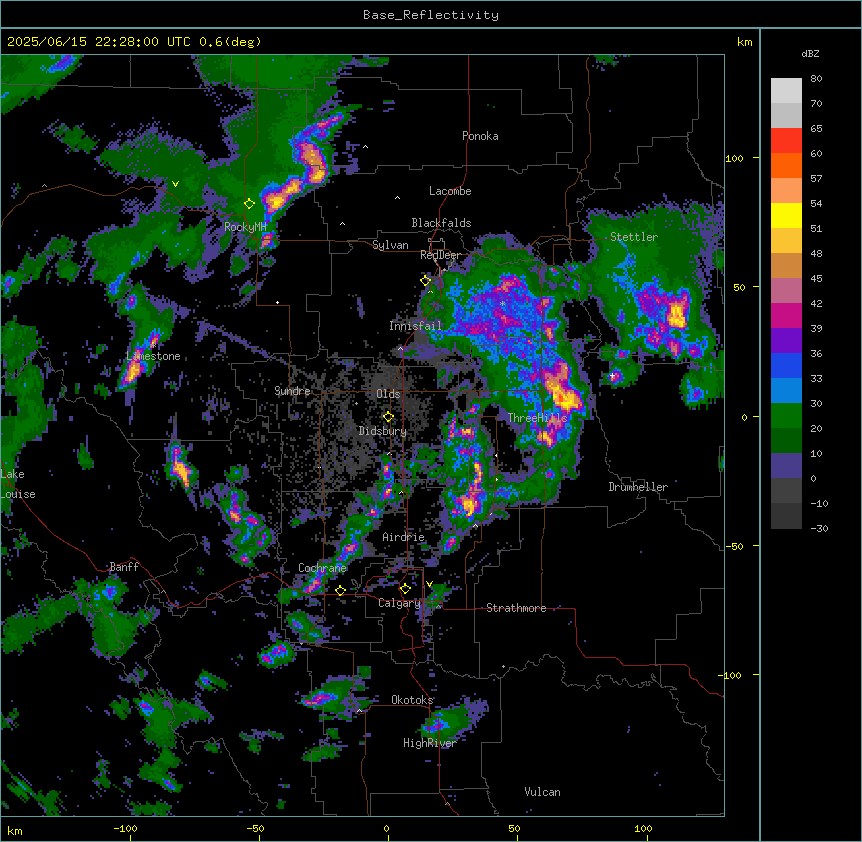Click the Sundre city label
The image size is (862, 842).
point(292,391)
